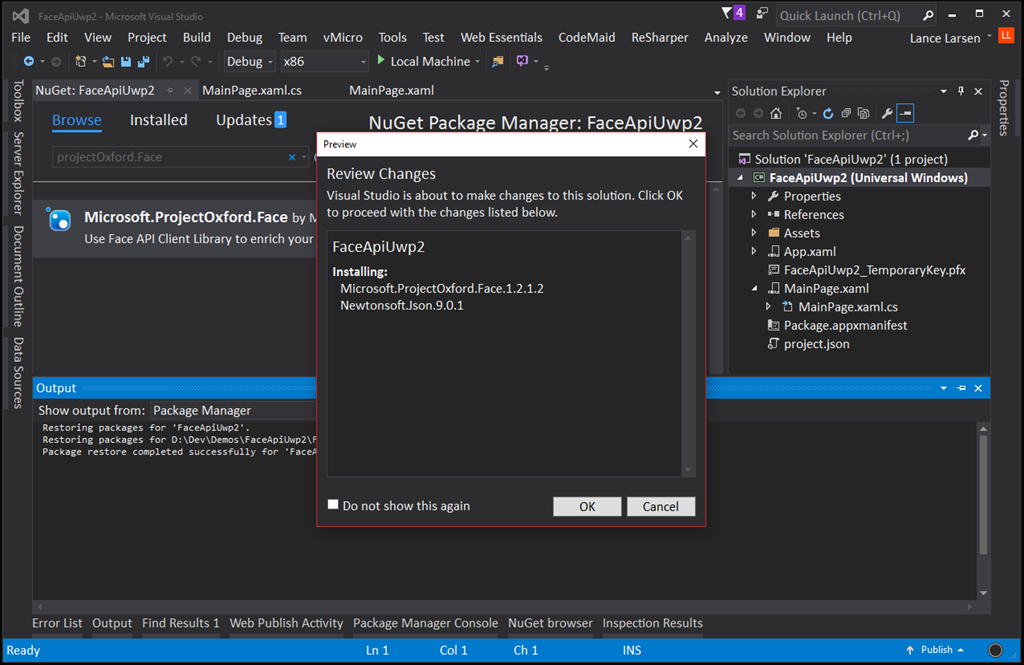This screenshot has height=665, width=1024.
Task: Click the Save icon in toolbar
Action: tap(126, 61)
